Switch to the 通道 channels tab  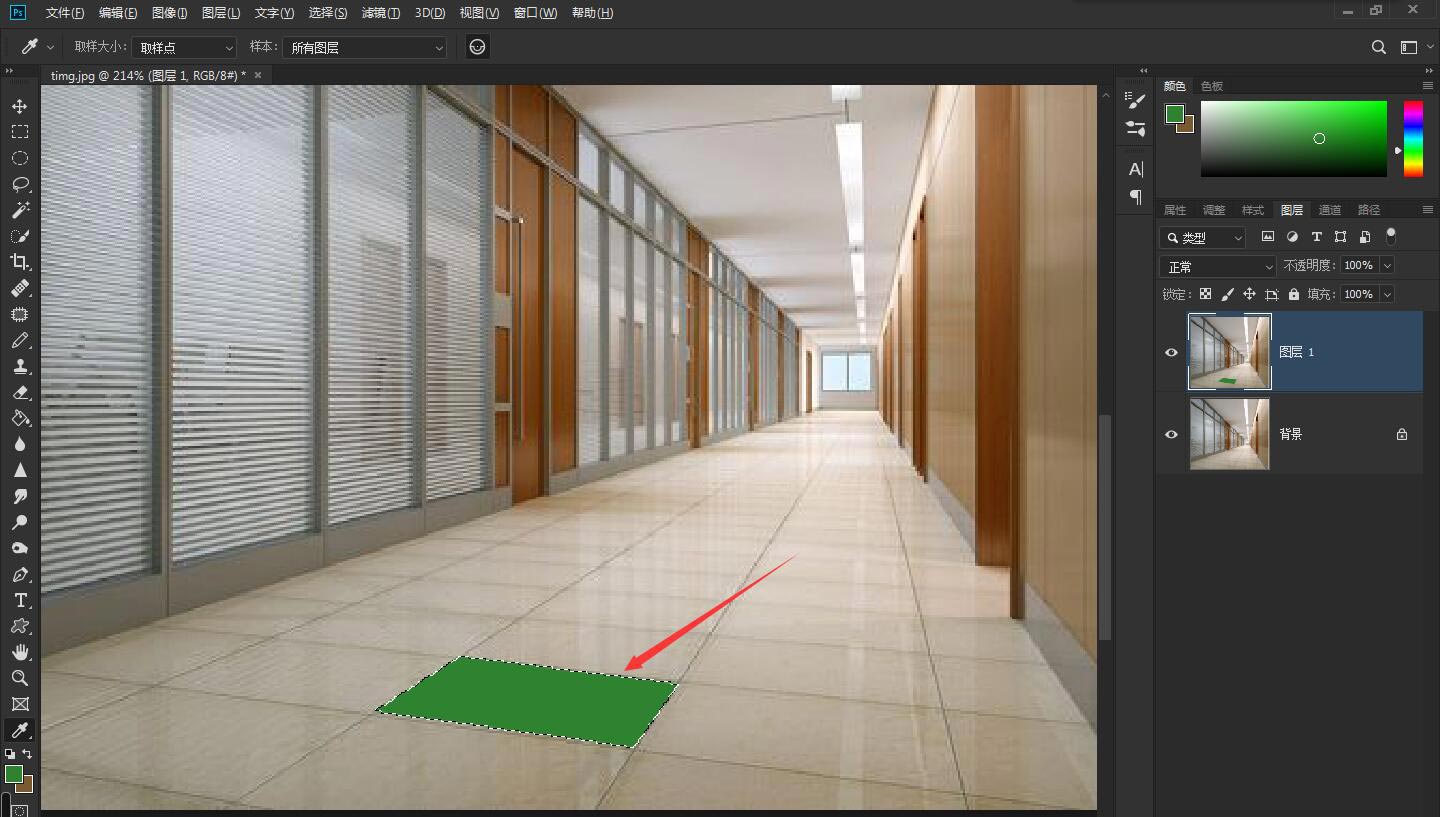click(x=1330, y=210)
